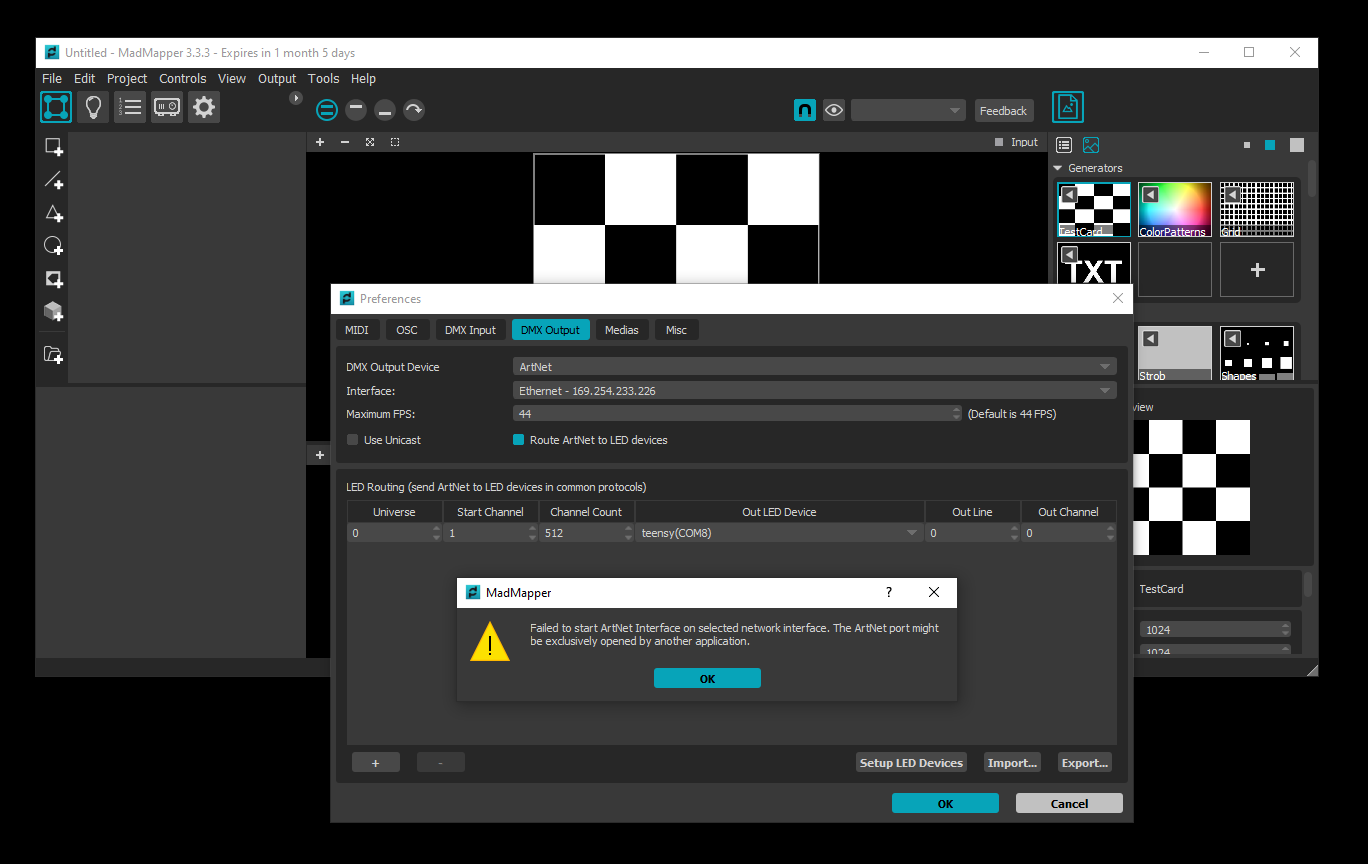Click the Setup LED Devices button
The width and height of the screenshot is (1368, 864).
[912, 763]
